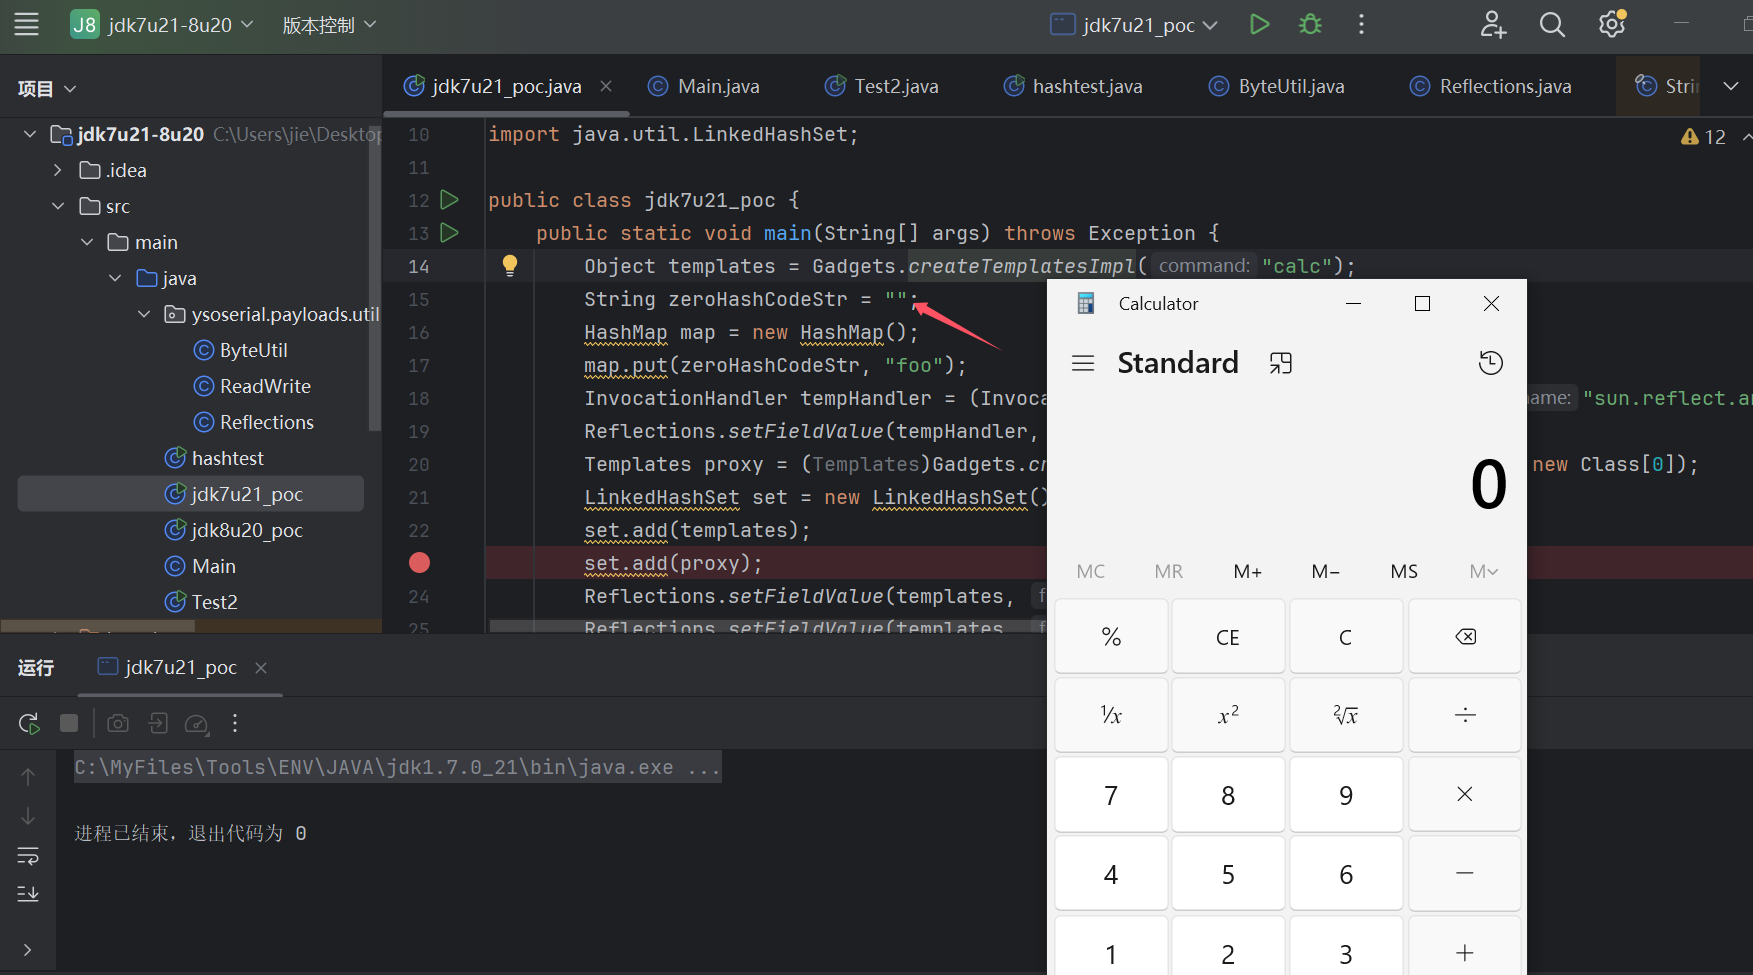Navigate up the stack trace arrow

(x=28, y=776)
